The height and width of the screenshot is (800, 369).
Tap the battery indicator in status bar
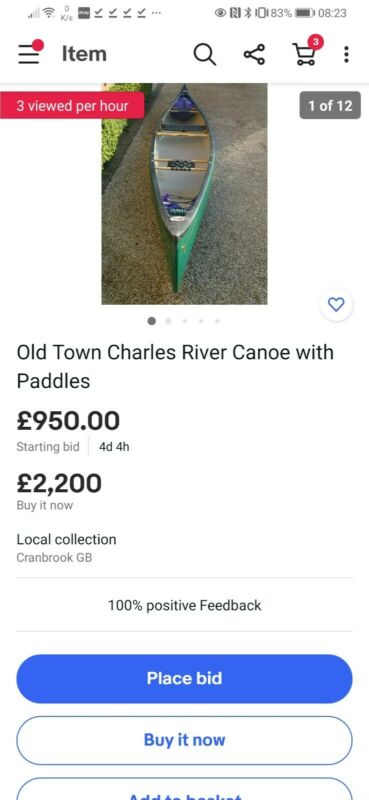click(x=305, y=13)
